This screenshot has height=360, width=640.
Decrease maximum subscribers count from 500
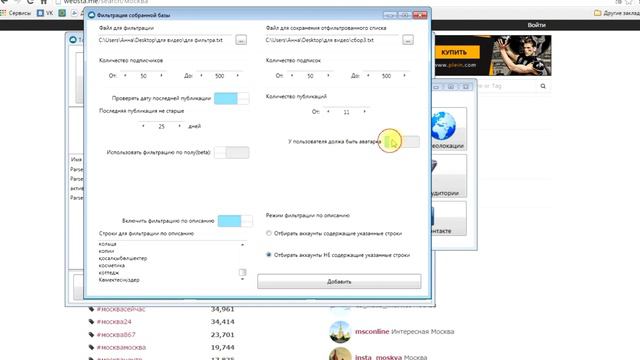[201, 76]
